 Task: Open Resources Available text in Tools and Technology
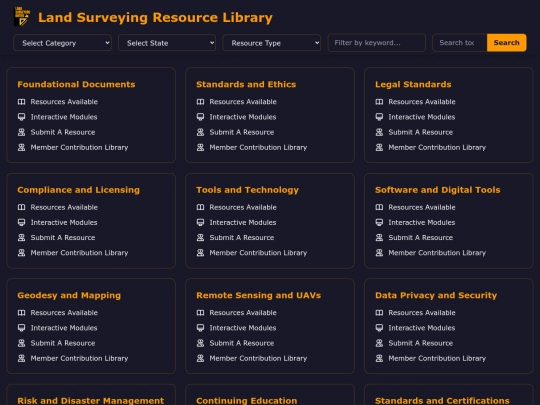tap(243, 207)
